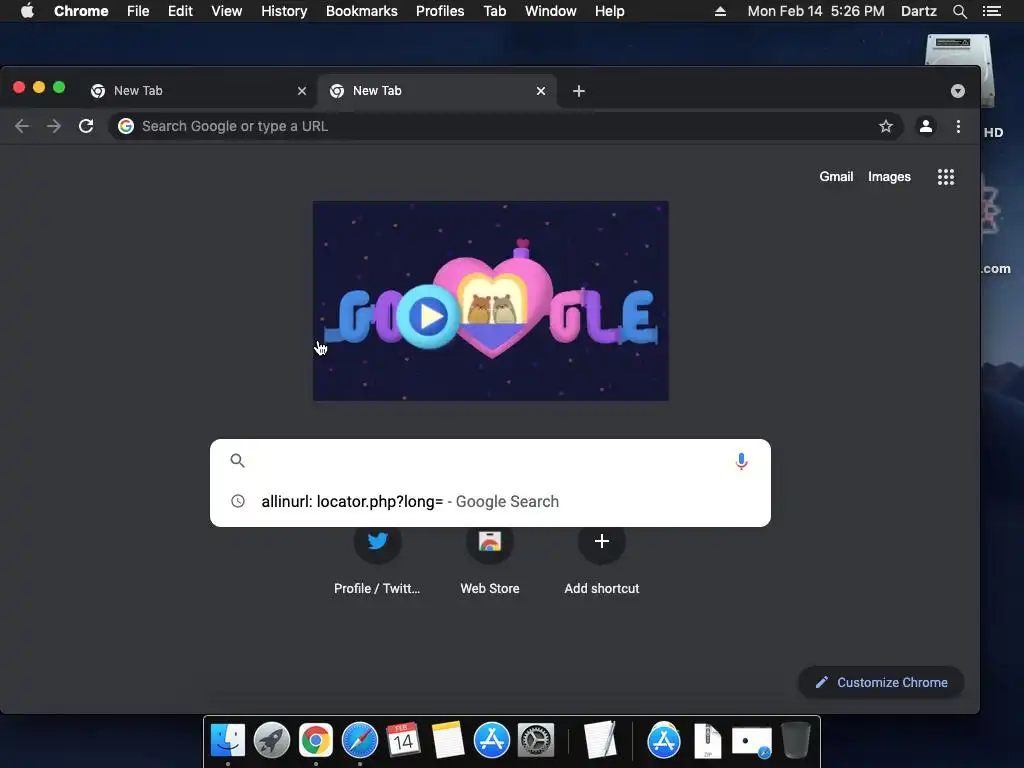Open the App Store icon next to Notes in Dock

click(x=492, y=741)
